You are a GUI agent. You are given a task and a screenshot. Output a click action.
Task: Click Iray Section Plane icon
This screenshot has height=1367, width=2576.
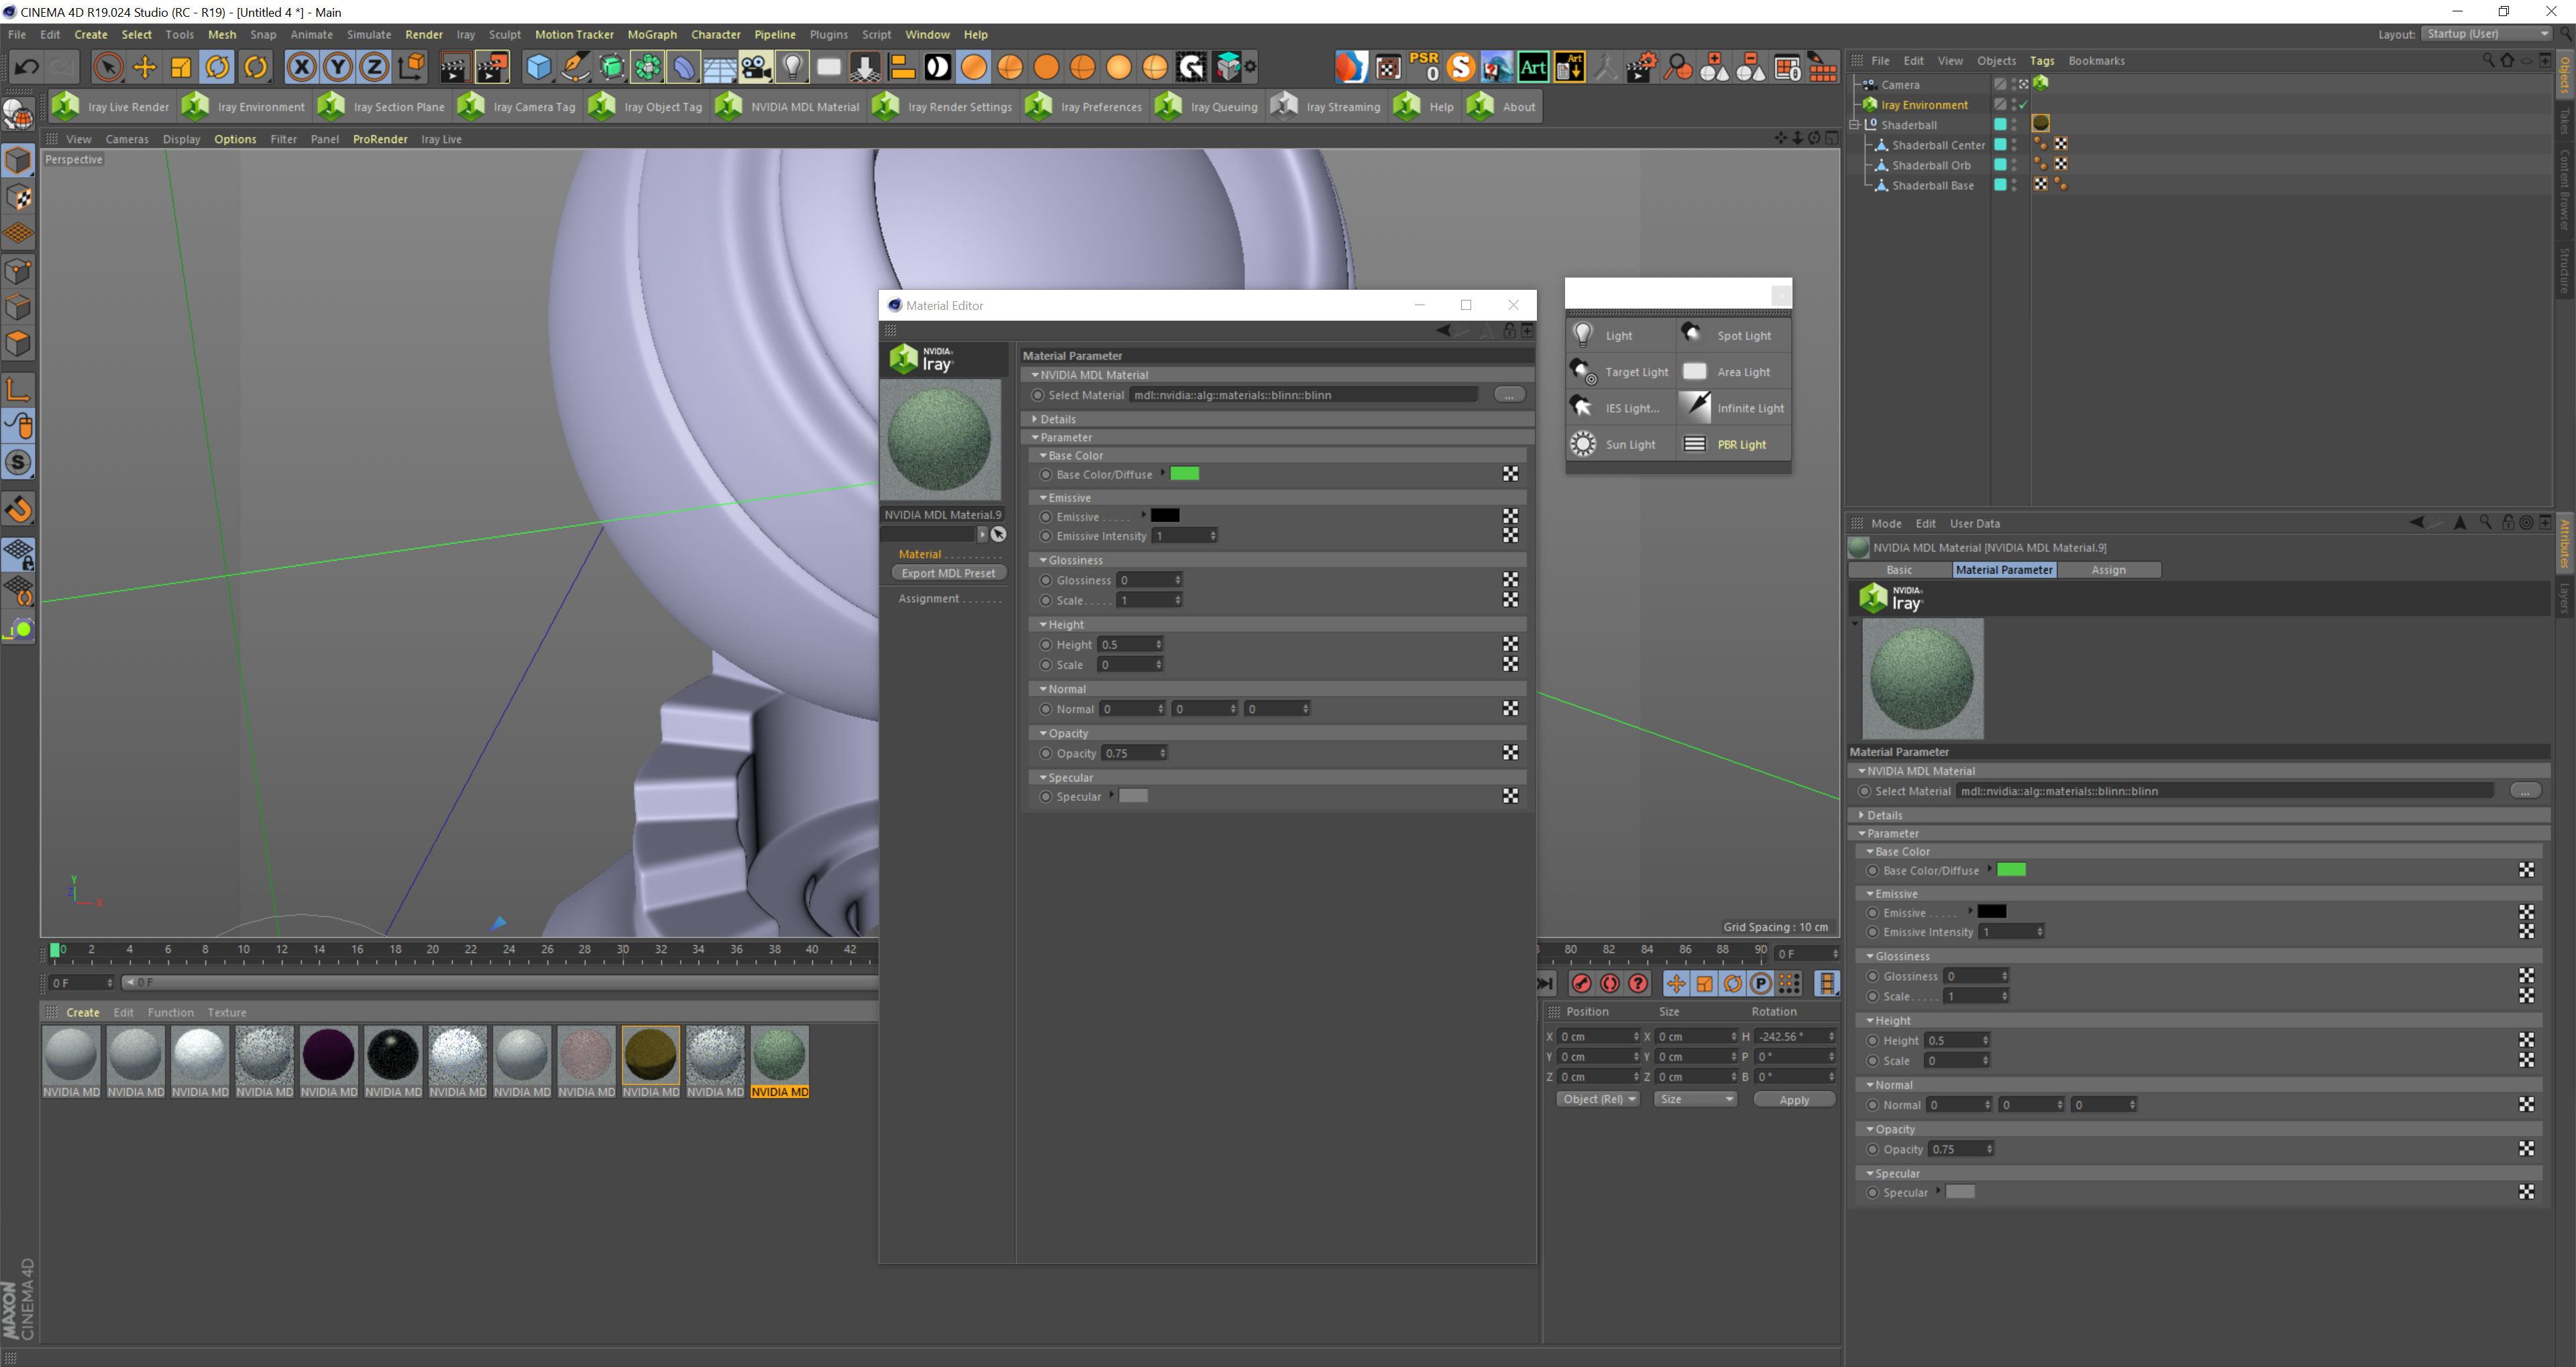coord(331,106)
